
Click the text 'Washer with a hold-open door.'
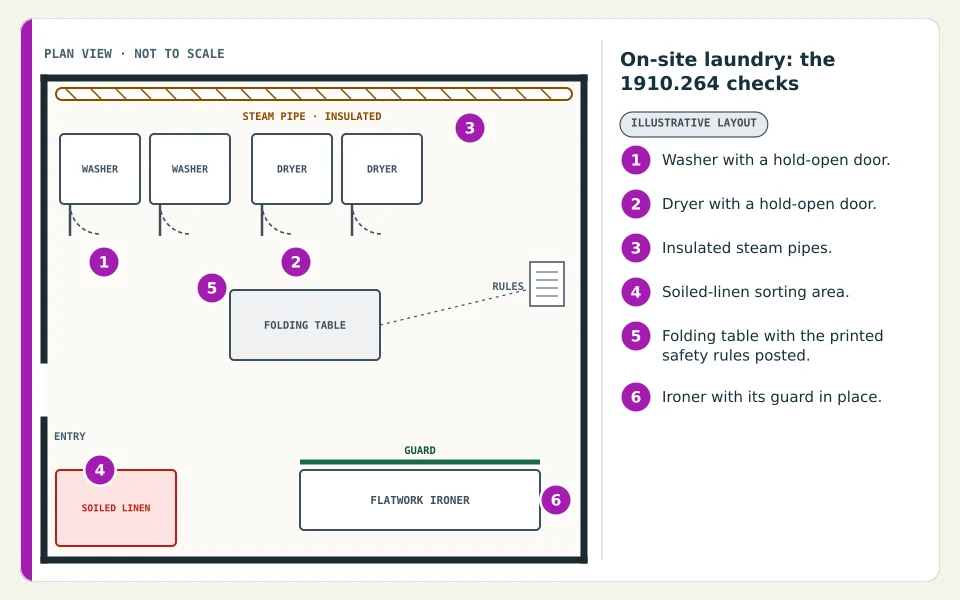[x=776, y=160]
